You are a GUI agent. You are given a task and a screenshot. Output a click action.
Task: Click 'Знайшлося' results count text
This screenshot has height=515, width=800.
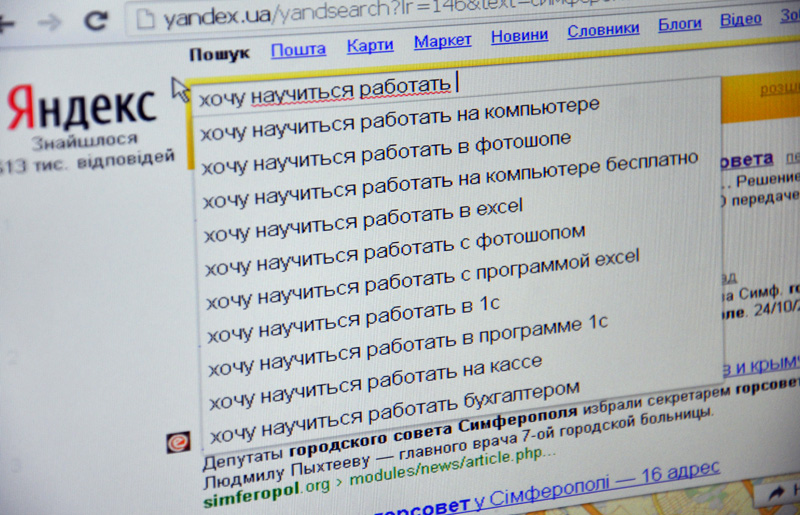click(84, 141)
